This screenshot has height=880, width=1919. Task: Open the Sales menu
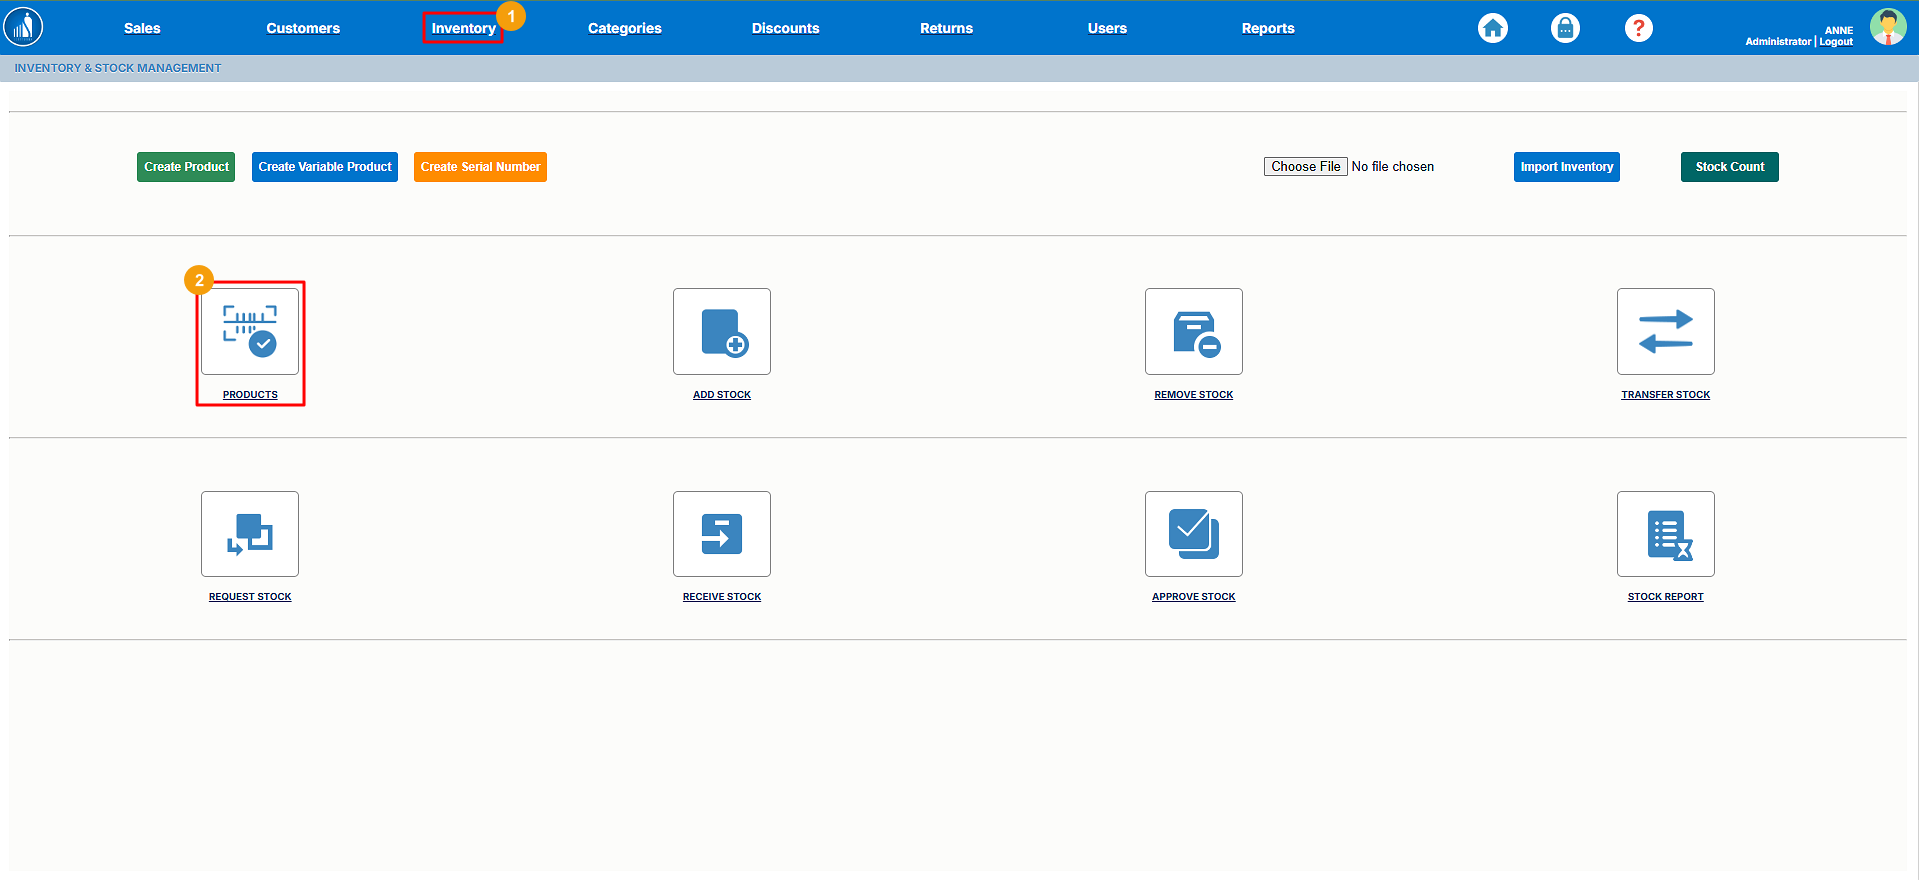[x=142, y=28]
